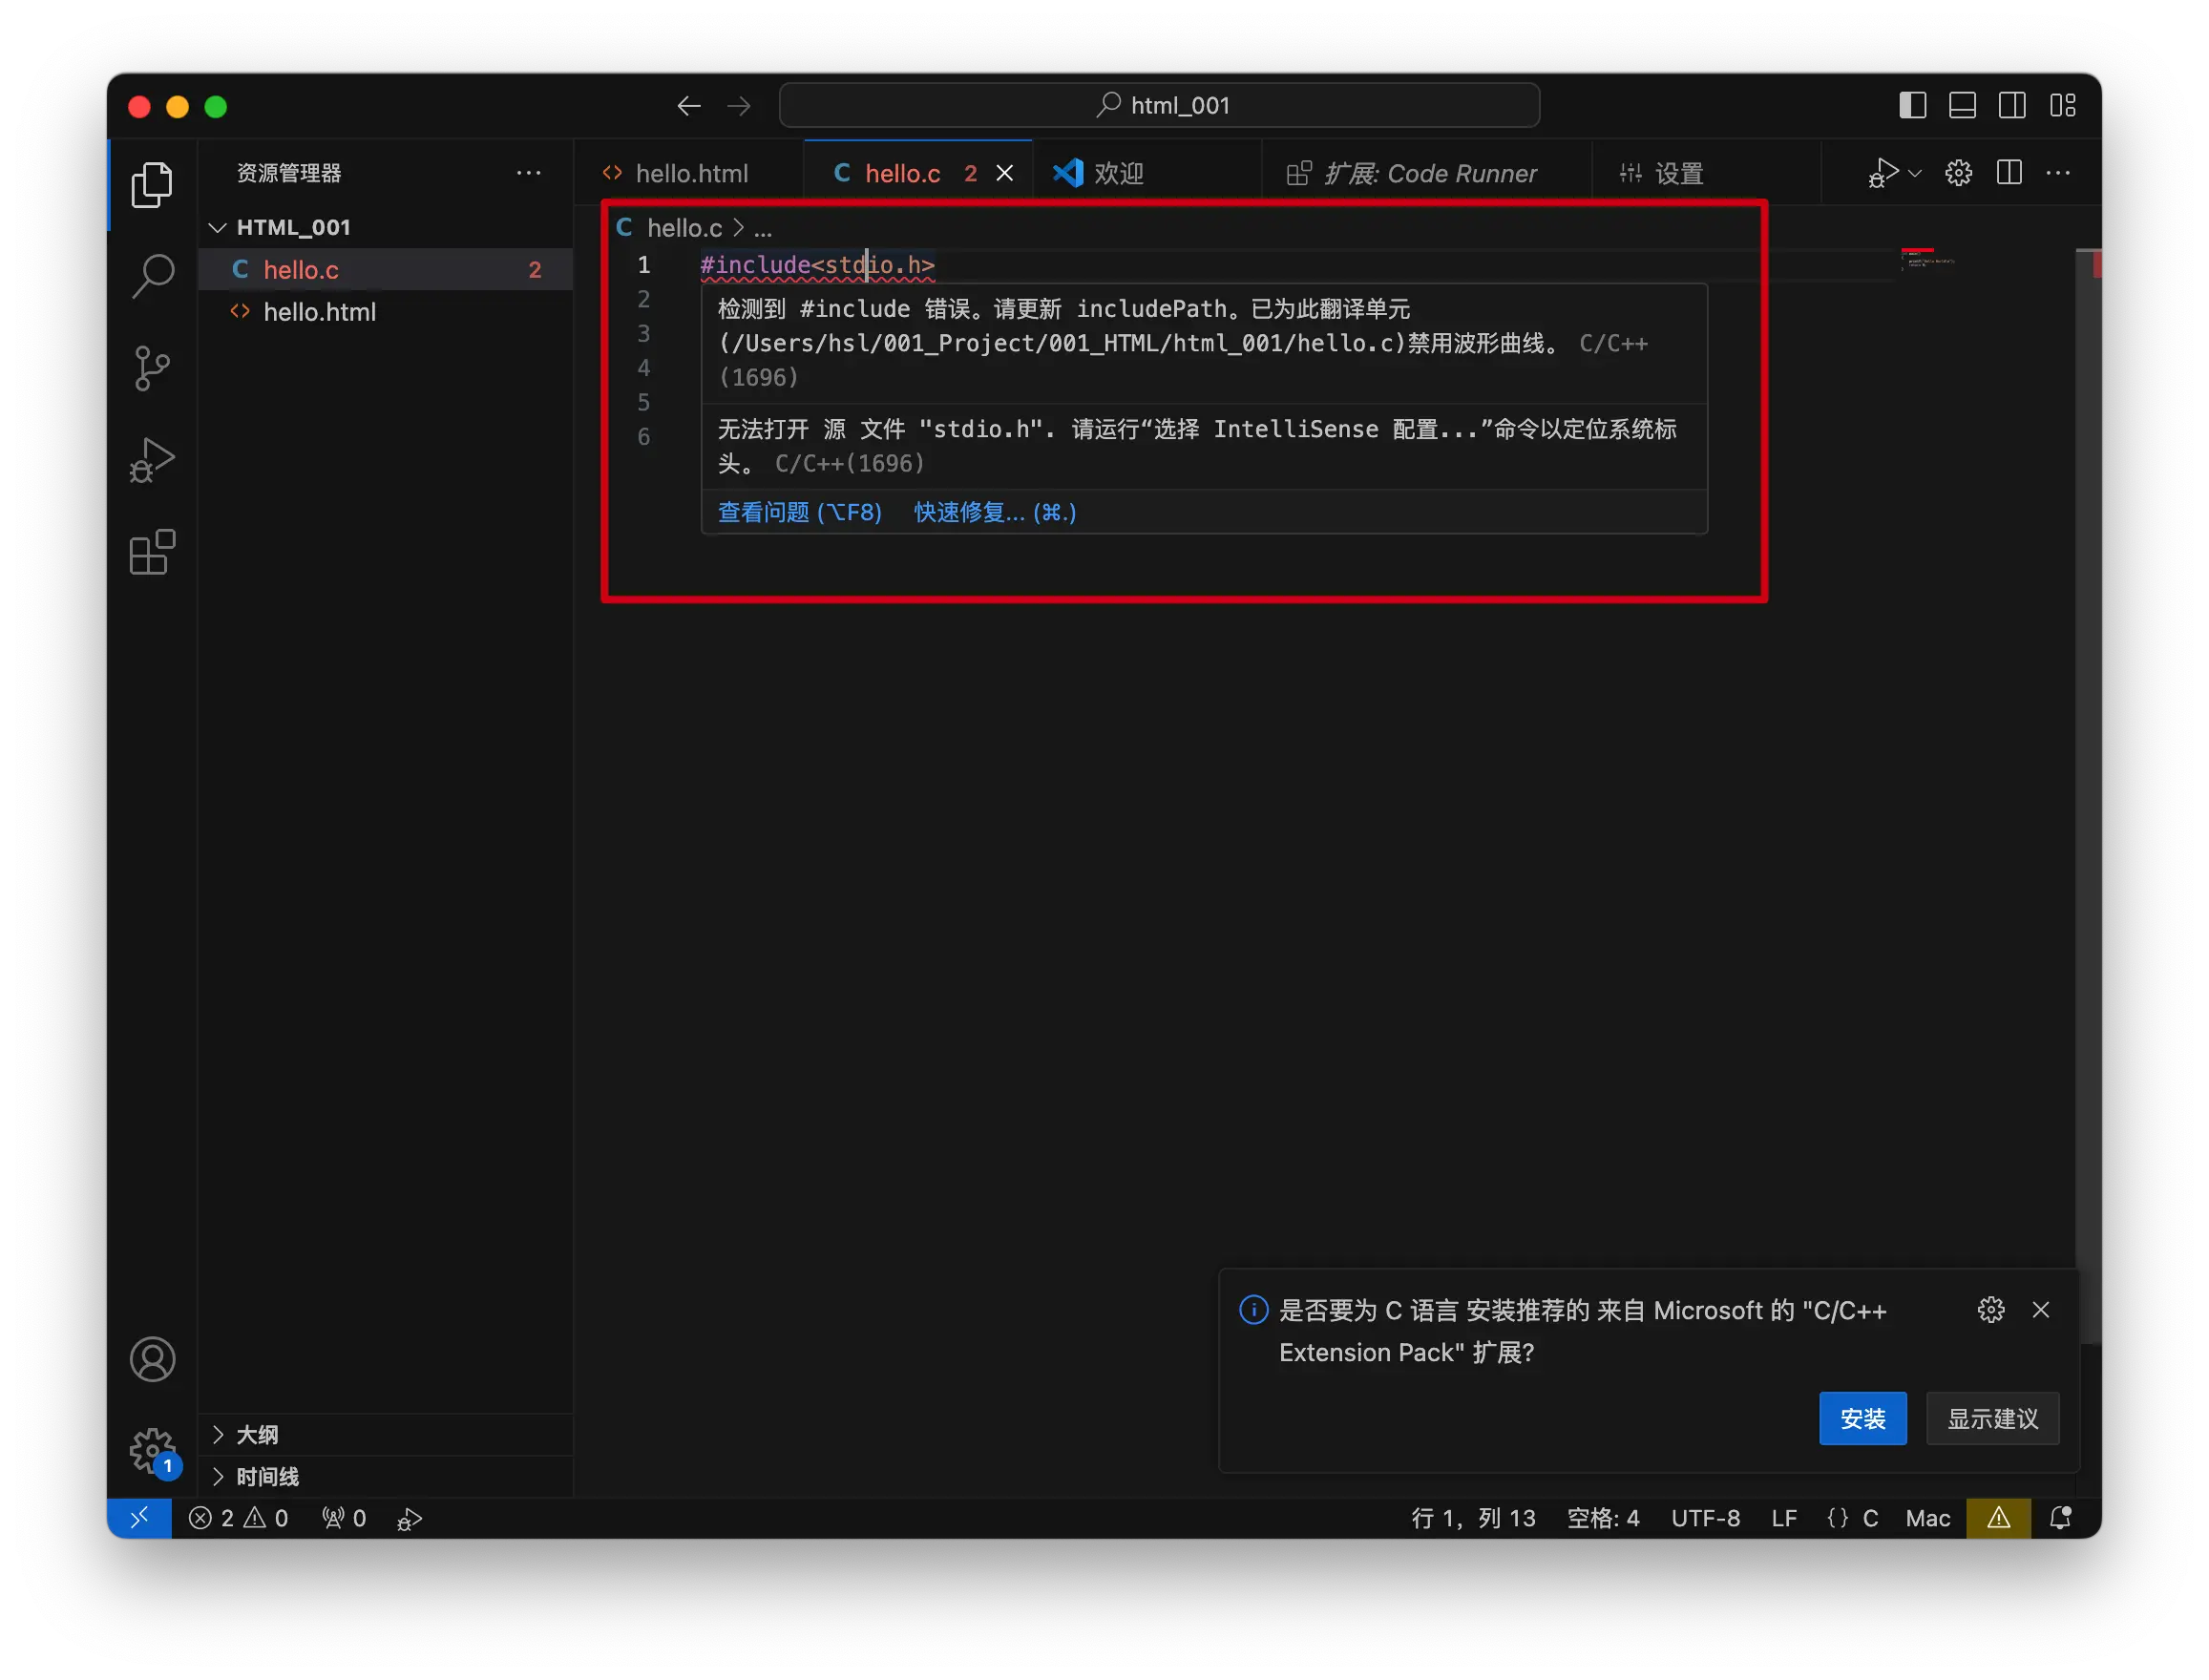Toggle the secondary side bar layout icon

pos(2012,105)
